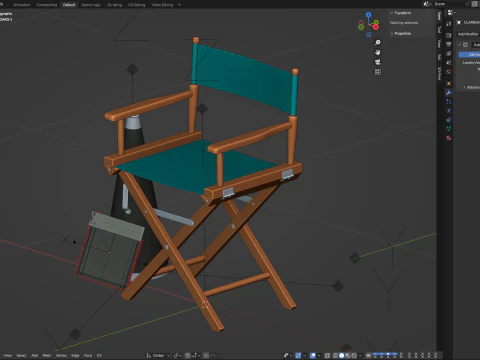Click the scene browse icon beside the Scene field
Image resolution: width=480 pixels, height=360 pixels.
pos(427,4)
